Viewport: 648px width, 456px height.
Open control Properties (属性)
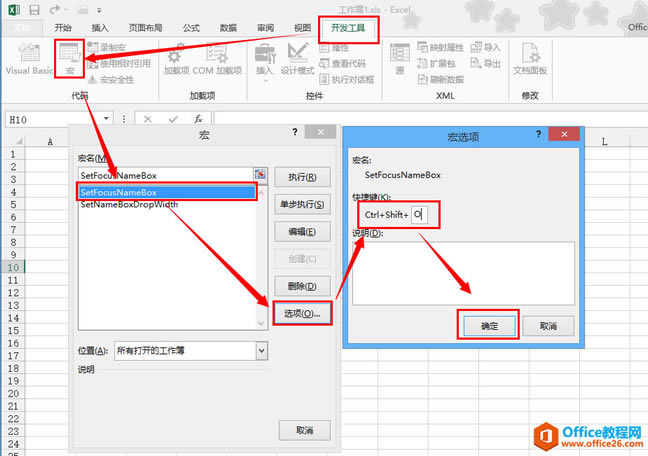pos(334,48)
